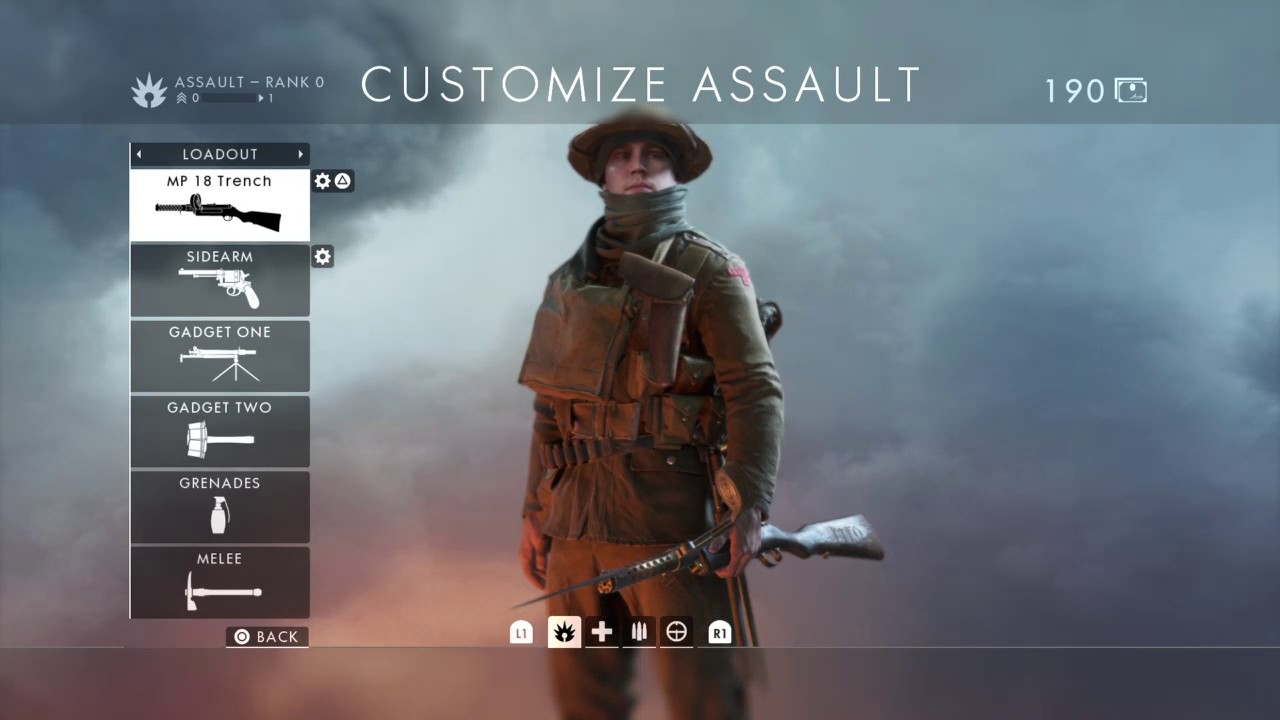Image resolution: width=1280 pixels, height=720 pixels.
Task: Click the war bonds currency icon
Action: pyautogui.click(x=1131, y=91)
